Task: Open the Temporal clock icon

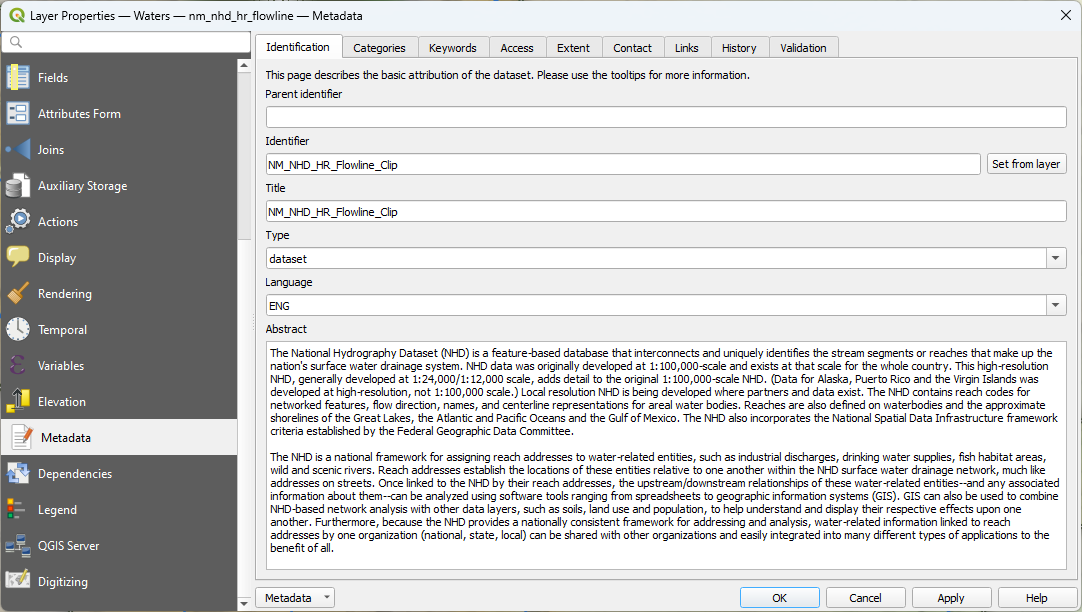Action: [x=18, y=329]
